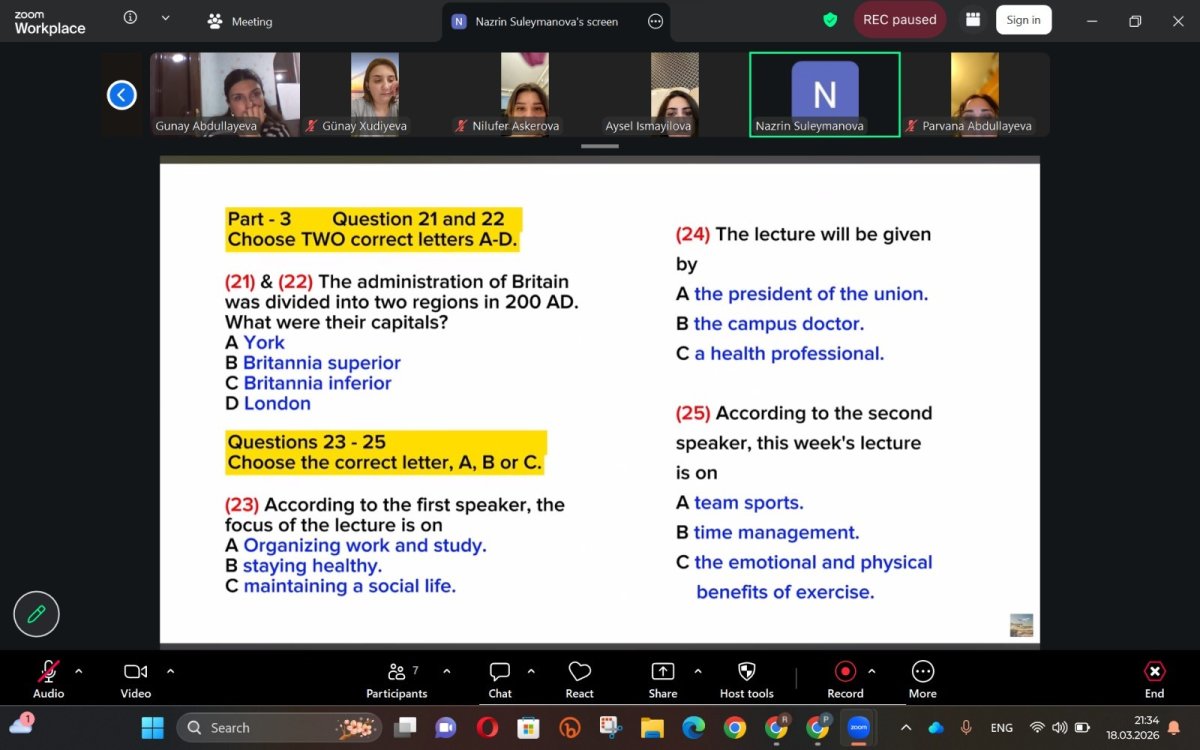Expand the Audio options caret

click(79, 671)
